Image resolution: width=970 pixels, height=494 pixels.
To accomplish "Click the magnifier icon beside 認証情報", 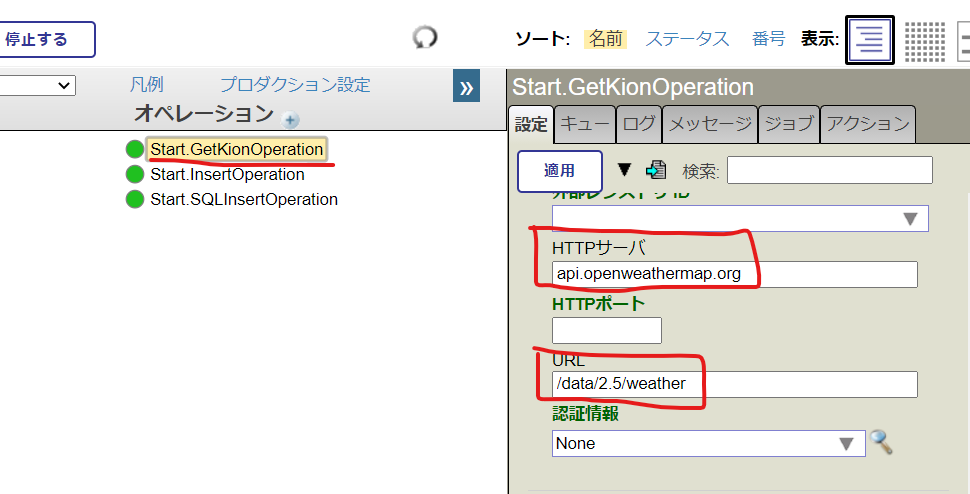I will click(881, 442).
